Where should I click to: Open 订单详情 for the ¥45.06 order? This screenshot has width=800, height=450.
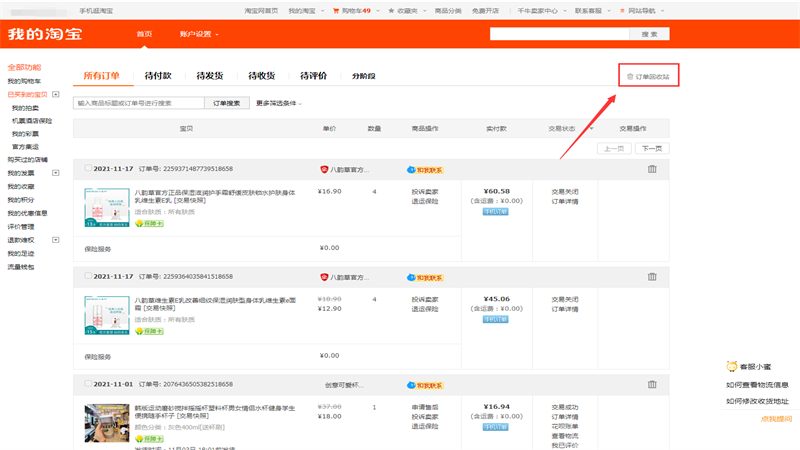[x=564, y=309]
